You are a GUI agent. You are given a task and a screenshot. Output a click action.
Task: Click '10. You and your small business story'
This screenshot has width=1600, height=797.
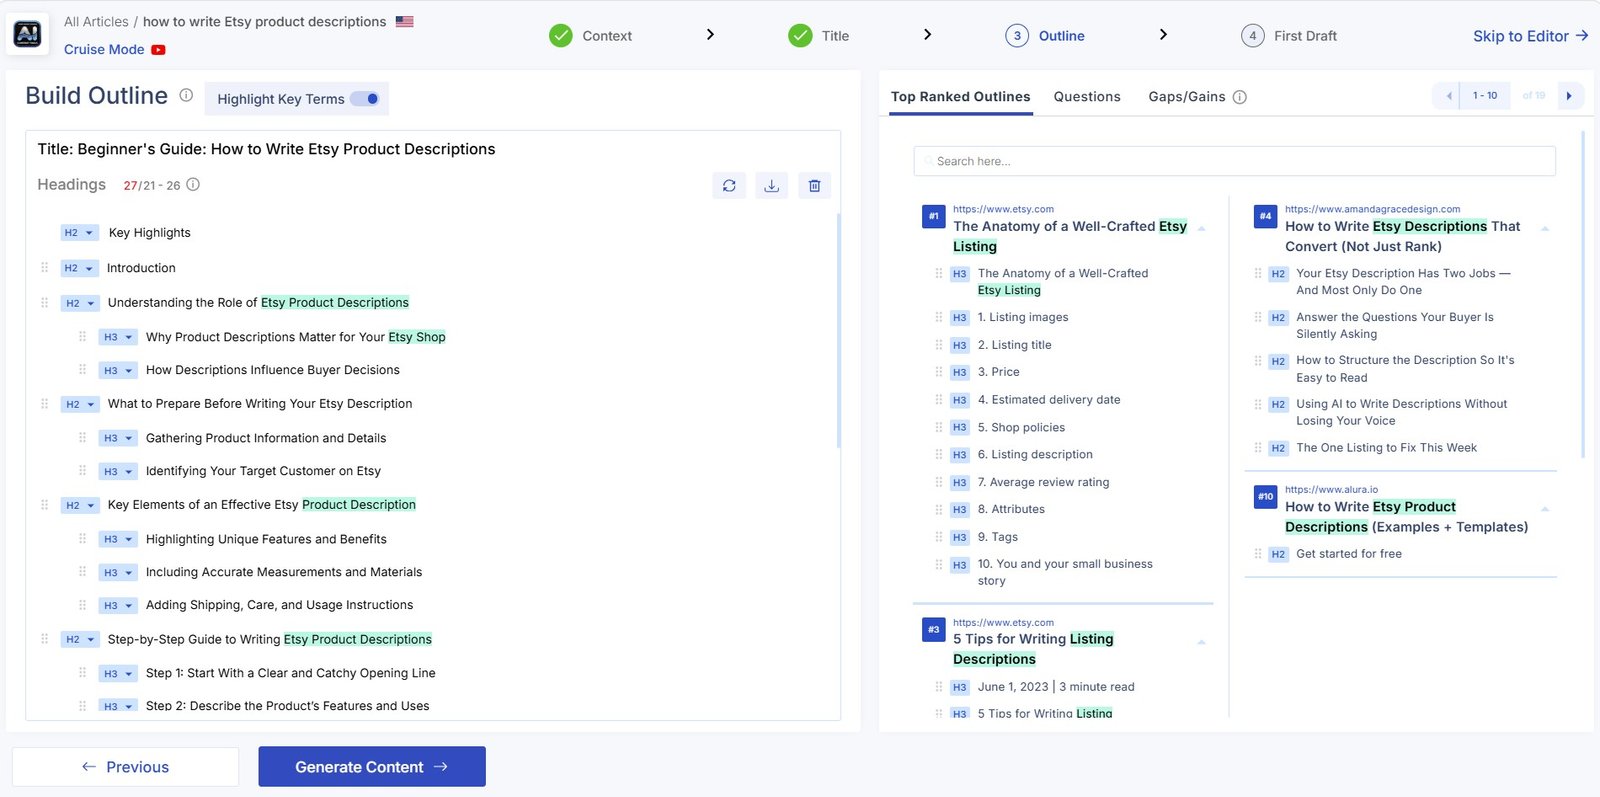[1065, 572]
